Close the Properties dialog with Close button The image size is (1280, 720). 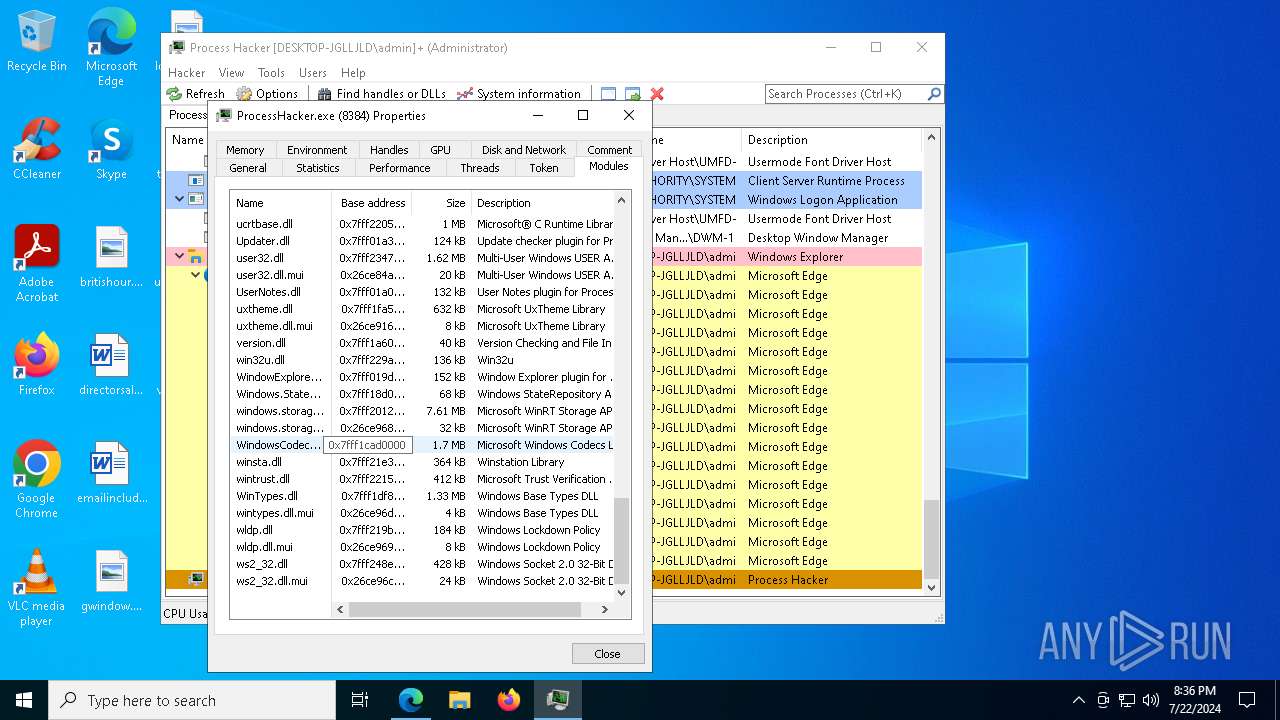coord(607,653)
